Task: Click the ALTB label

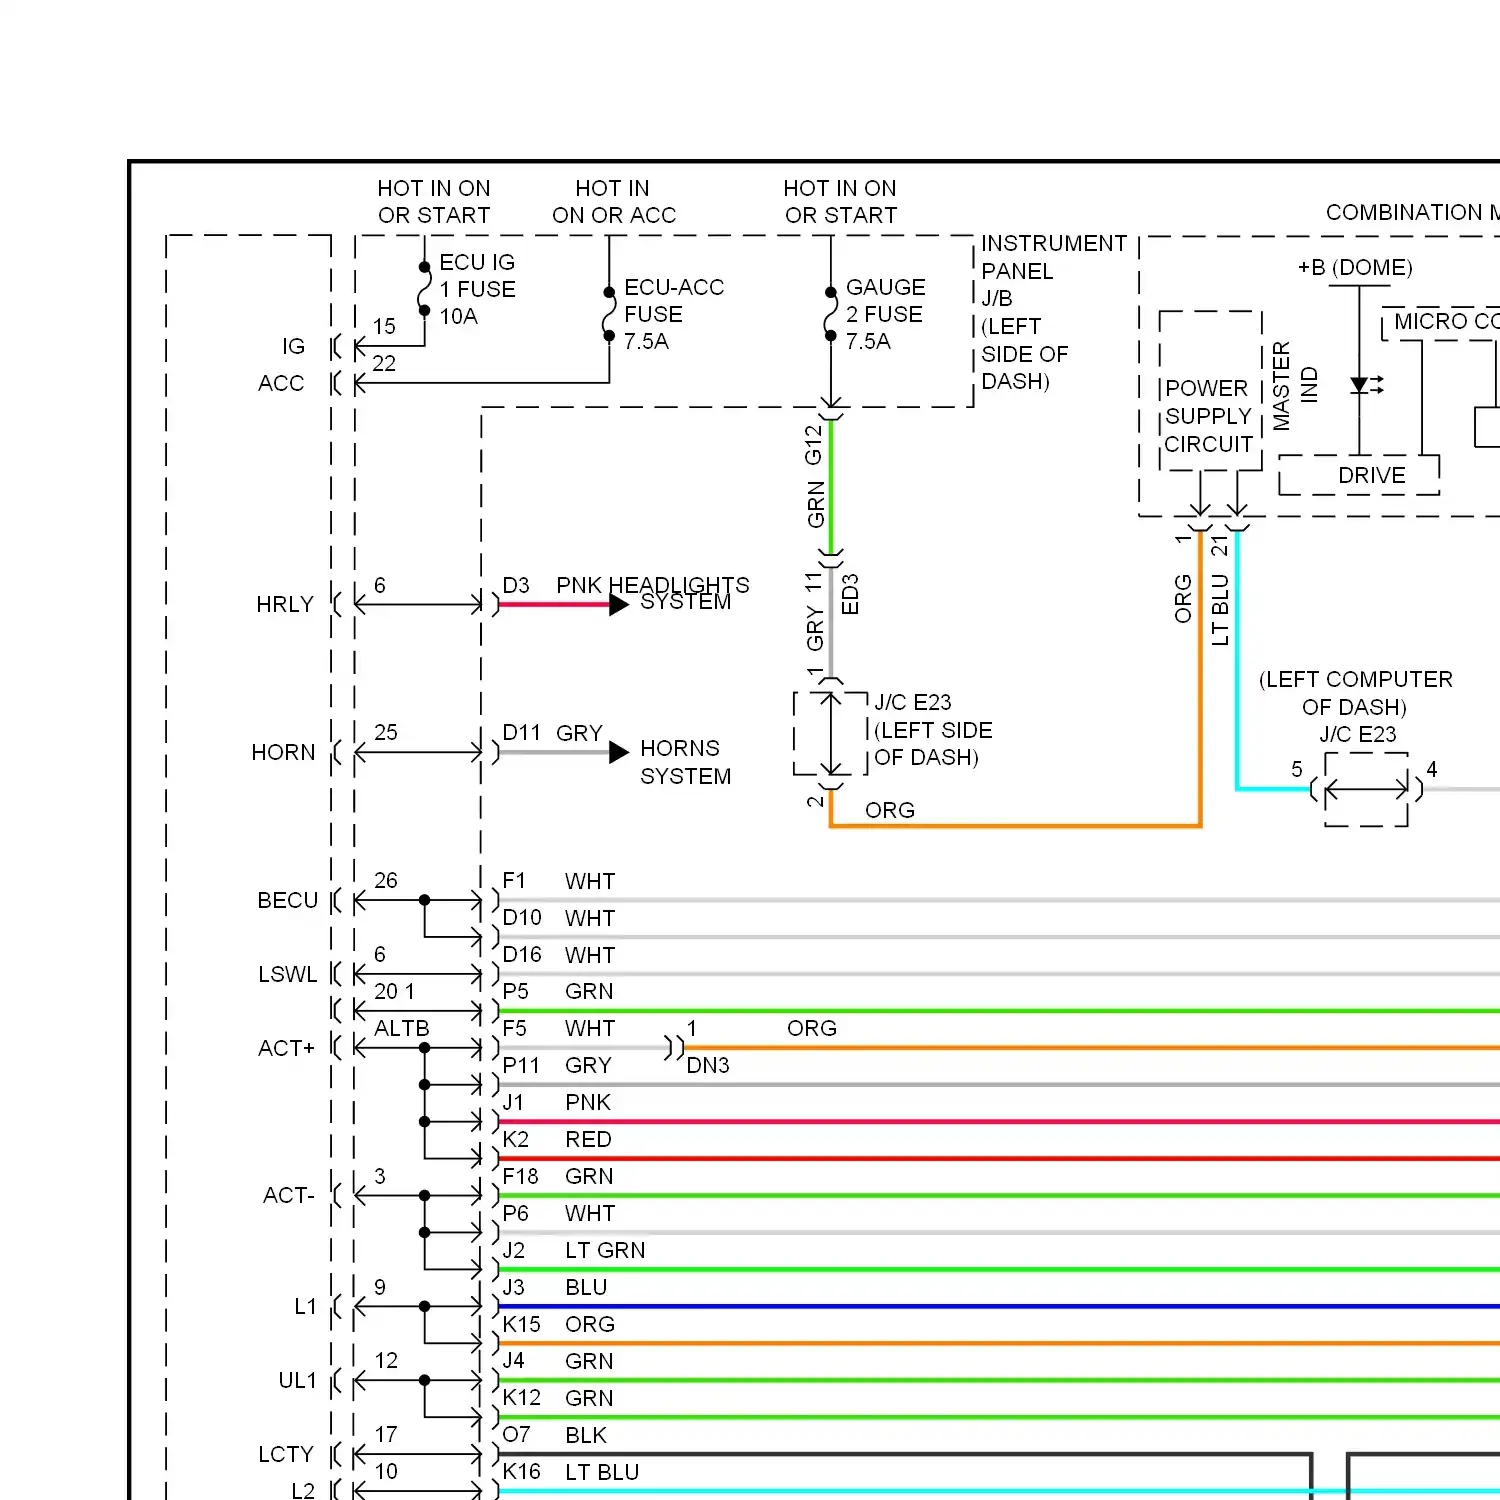Action: (x=402, y=1028)
